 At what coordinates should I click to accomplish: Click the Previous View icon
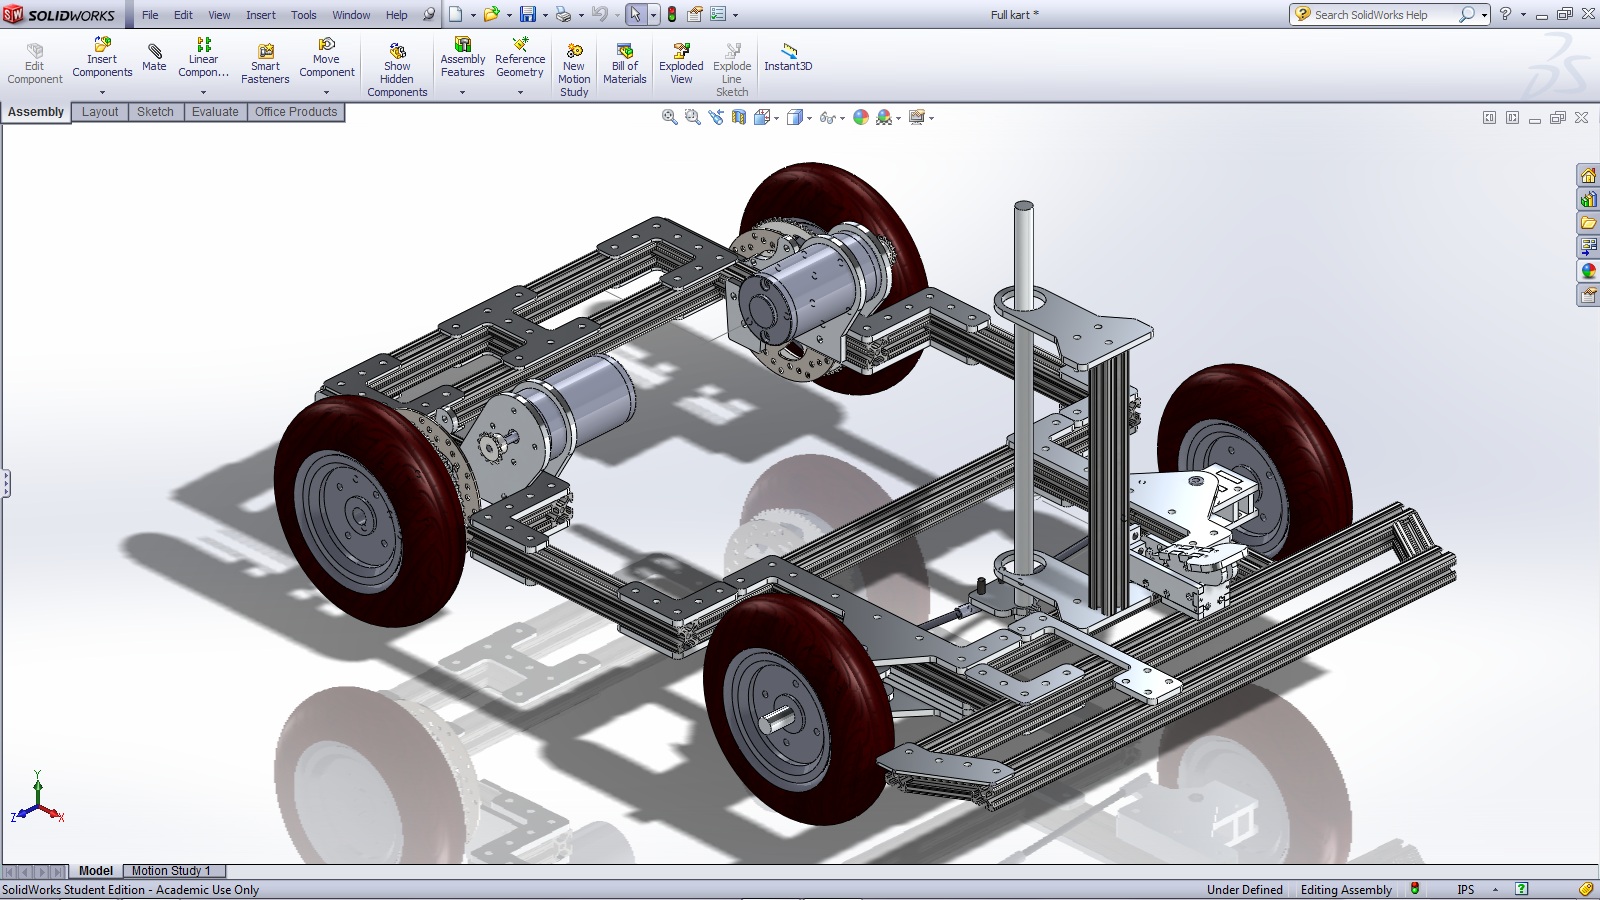(x=716, y=118)
